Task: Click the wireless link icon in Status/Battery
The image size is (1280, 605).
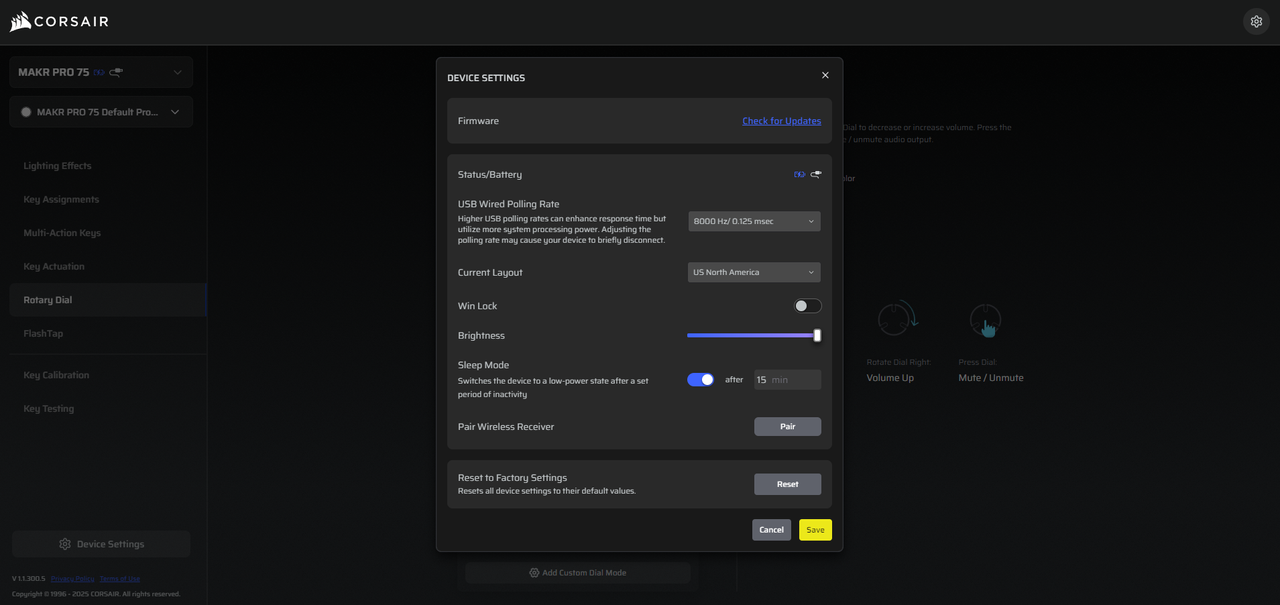Action: (799, 175)
